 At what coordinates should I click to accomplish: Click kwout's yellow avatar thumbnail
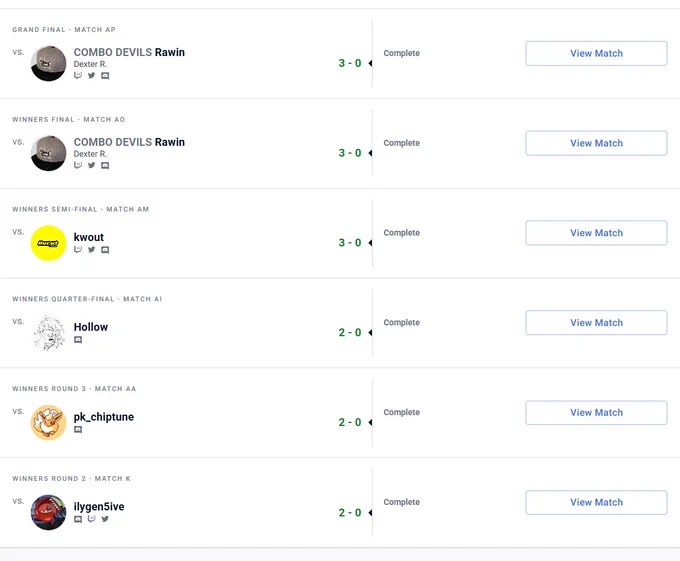[48, 243]
